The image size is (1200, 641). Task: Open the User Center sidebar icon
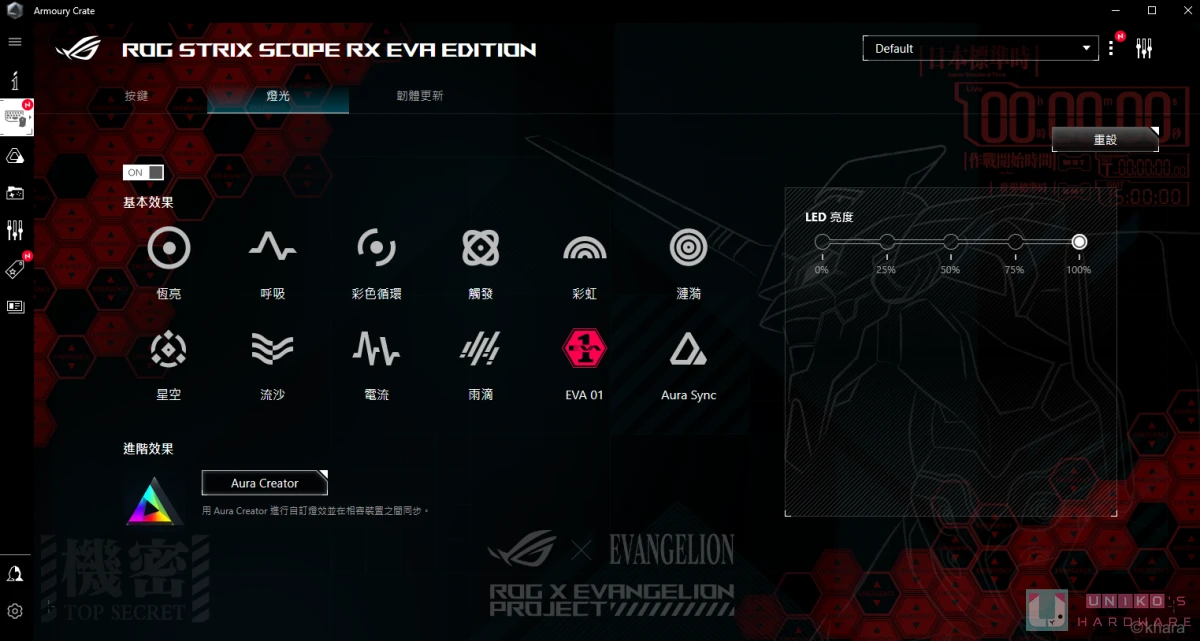coord(15,573)
